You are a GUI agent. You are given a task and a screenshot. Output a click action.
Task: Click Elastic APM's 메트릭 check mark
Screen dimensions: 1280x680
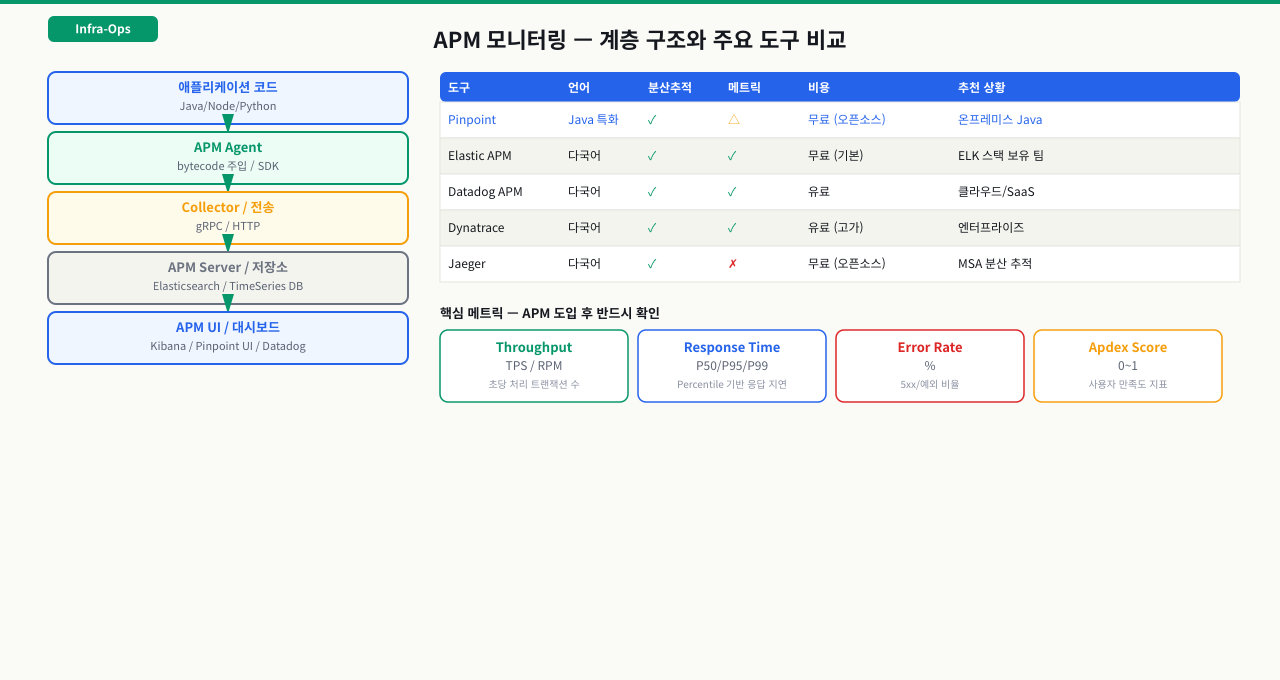732,156
